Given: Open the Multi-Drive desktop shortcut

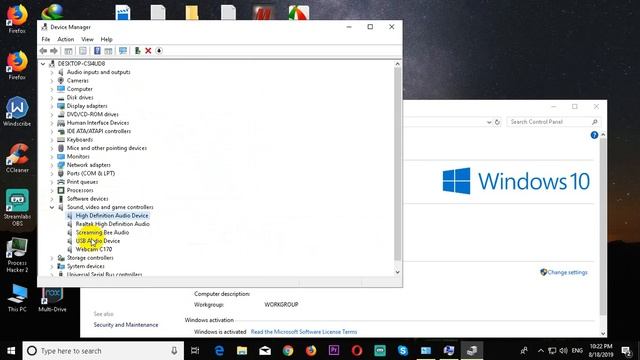Looking at the screenshot, I should 52,300.
